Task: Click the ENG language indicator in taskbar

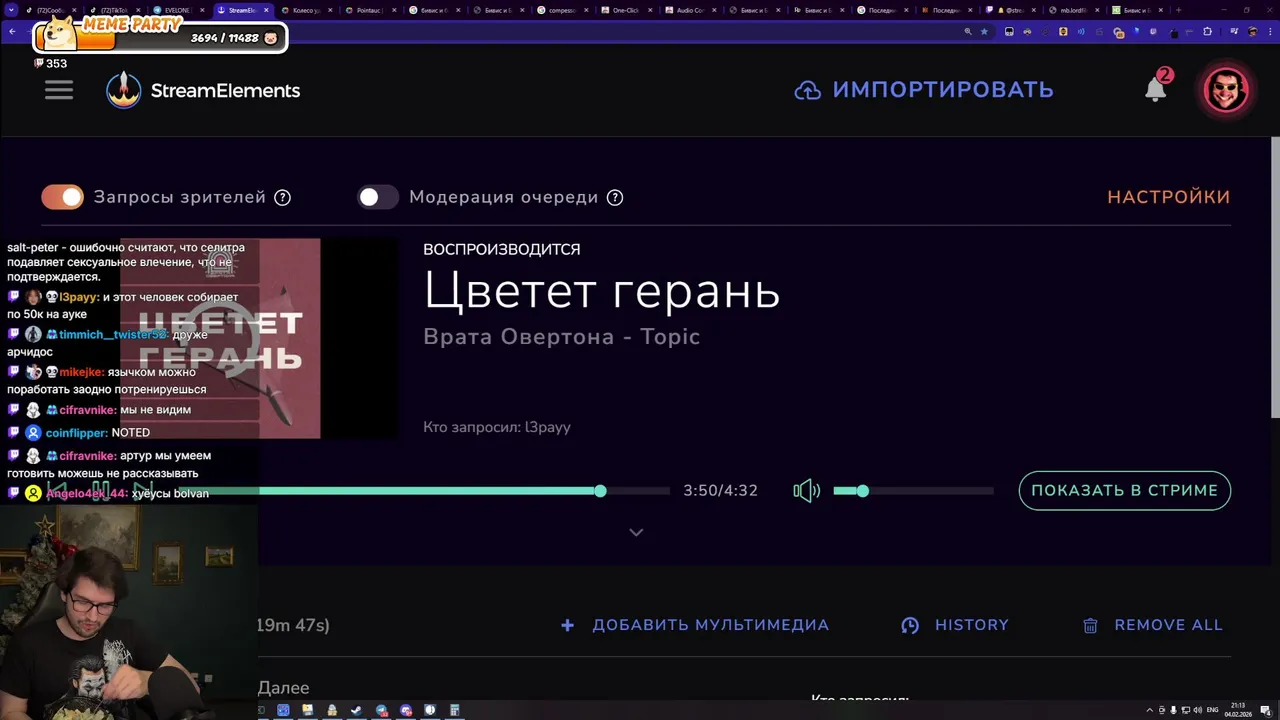Action: pyautogui.click(x=1213, y=710)
